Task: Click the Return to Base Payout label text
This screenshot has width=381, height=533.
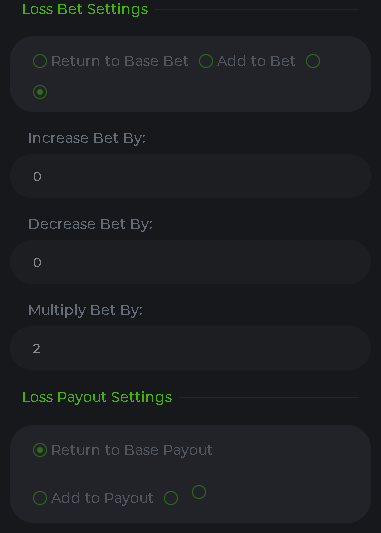Action: click(x=132, y=450)
